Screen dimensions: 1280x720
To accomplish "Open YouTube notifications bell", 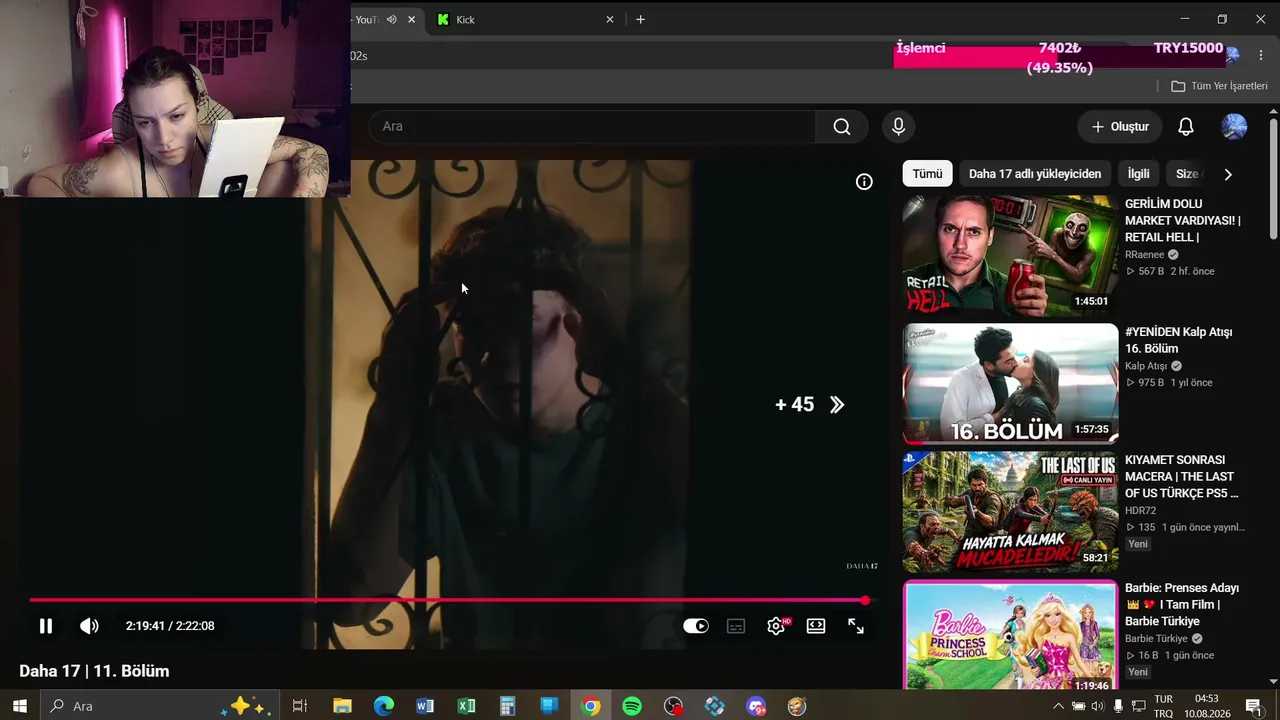I will click(1186, 127).
